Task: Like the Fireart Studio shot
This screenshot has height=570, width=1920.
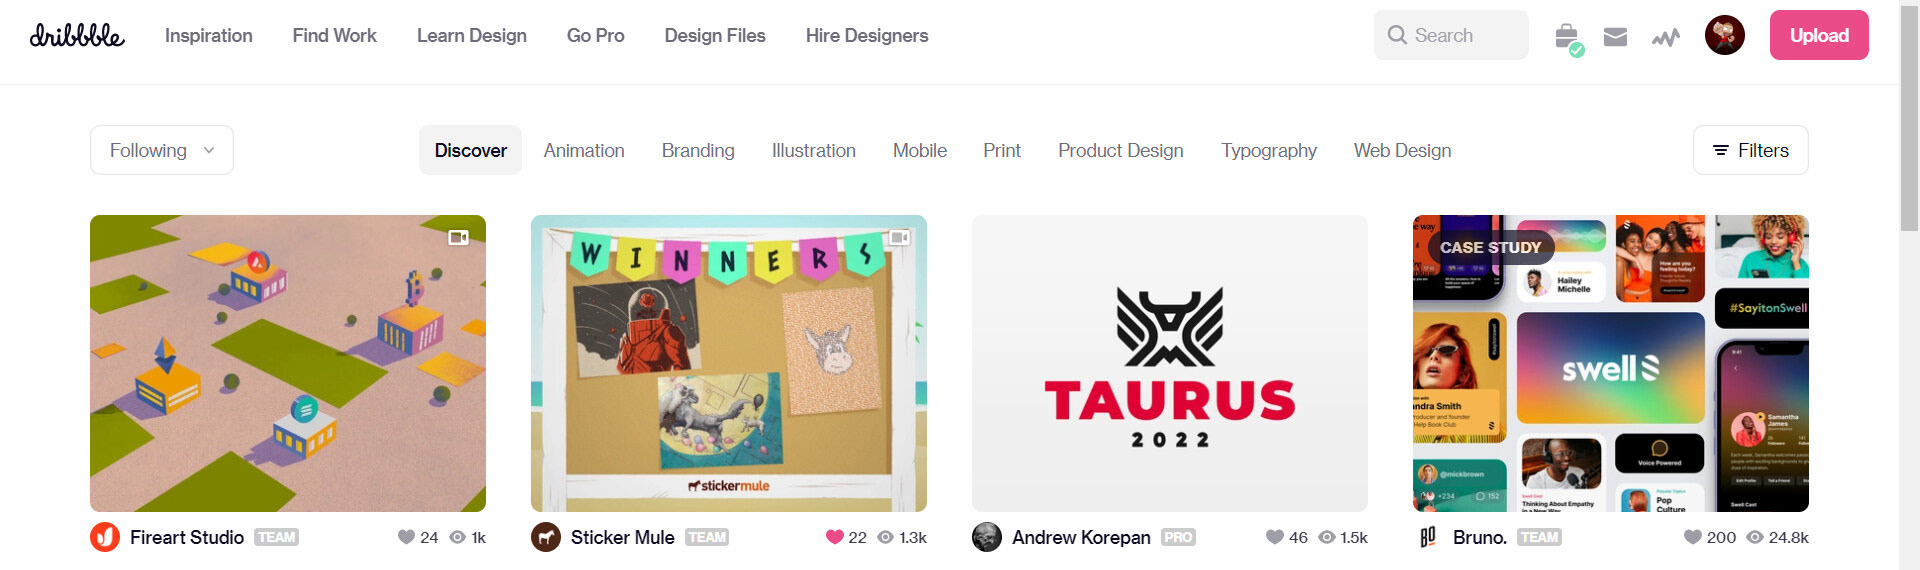Action: point(406,537)
